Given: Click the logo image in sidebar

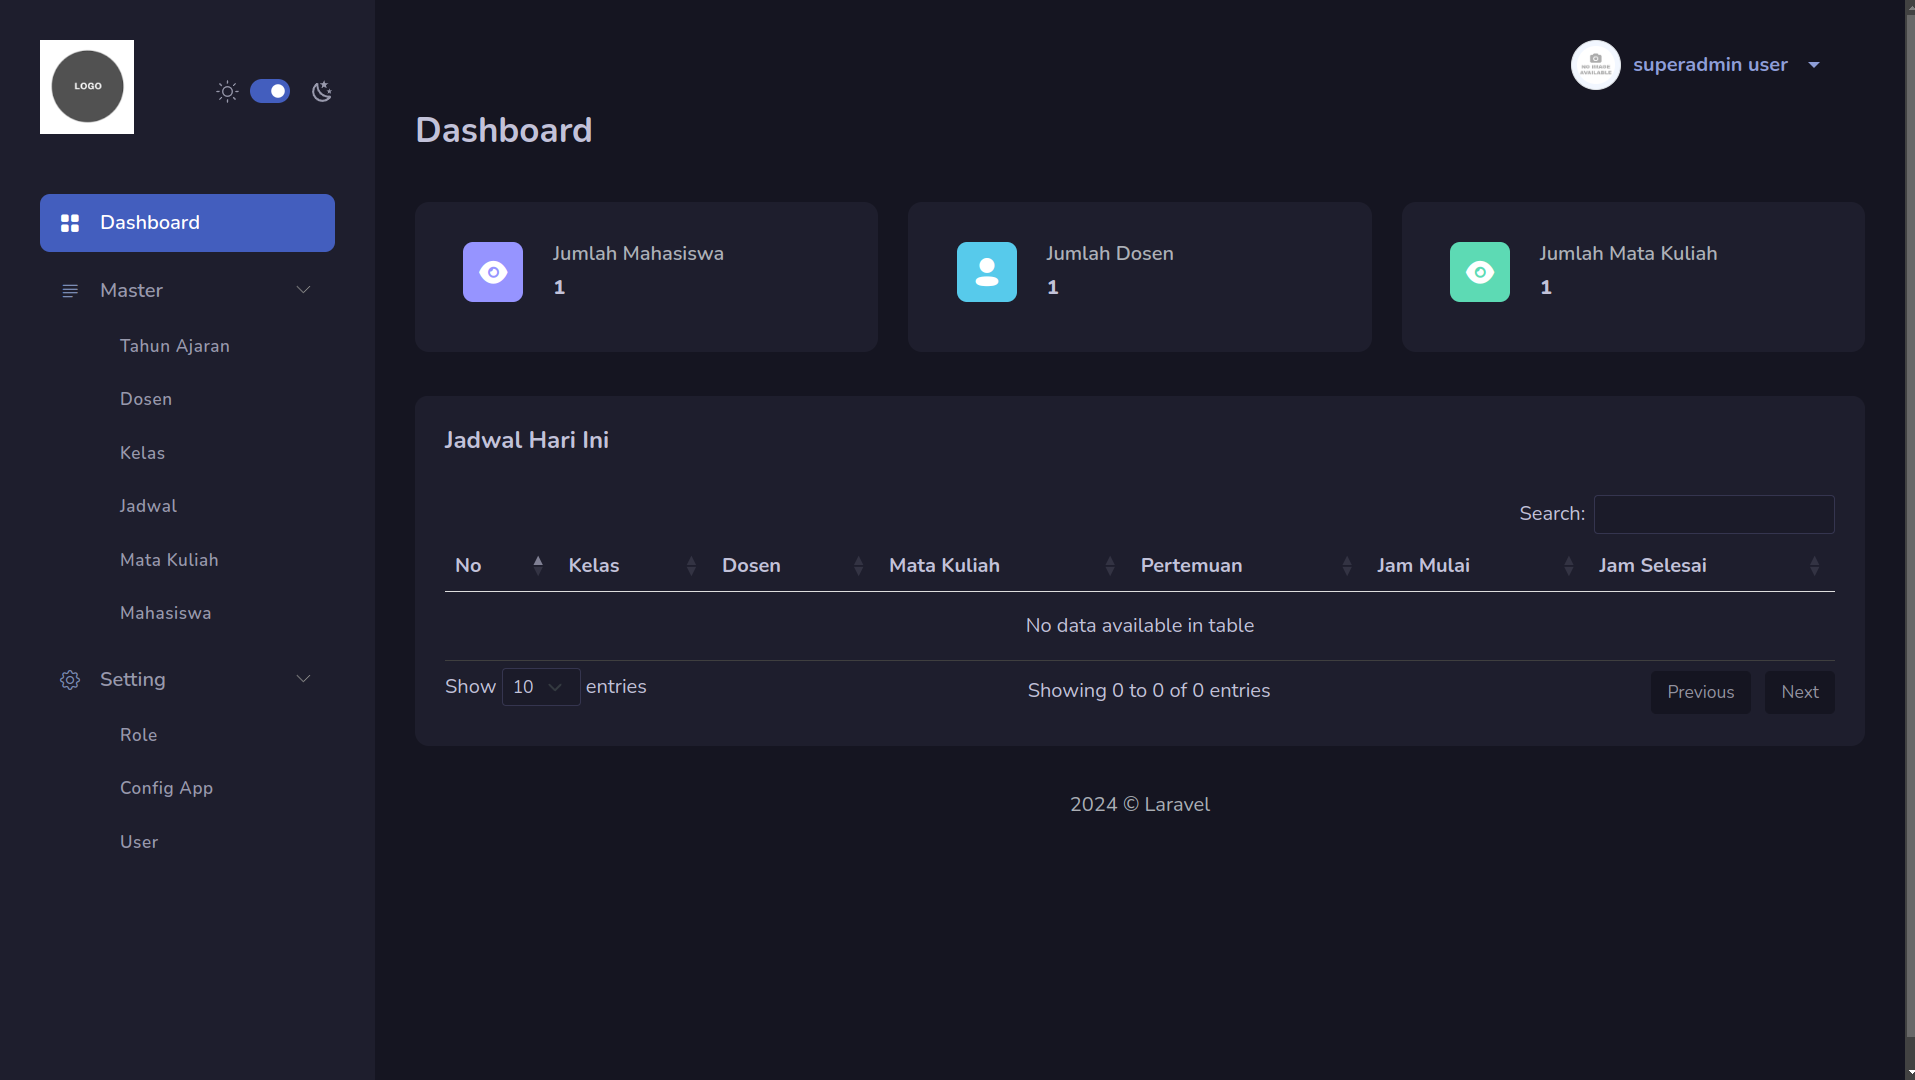Looking at the screenshot, I should coord(87,87).
